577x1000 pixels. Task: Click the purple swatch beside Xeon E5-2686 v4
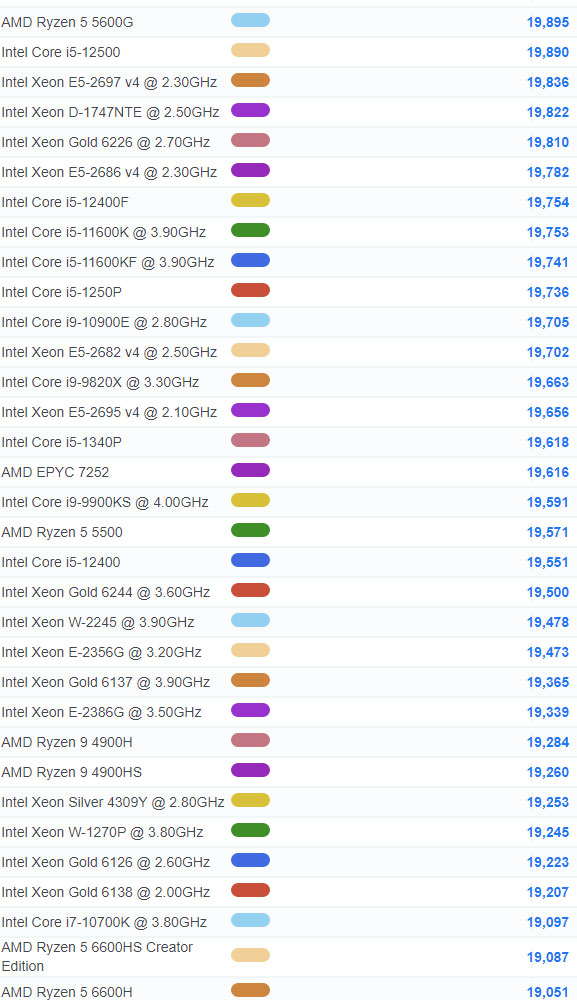[x=250, y=170]
